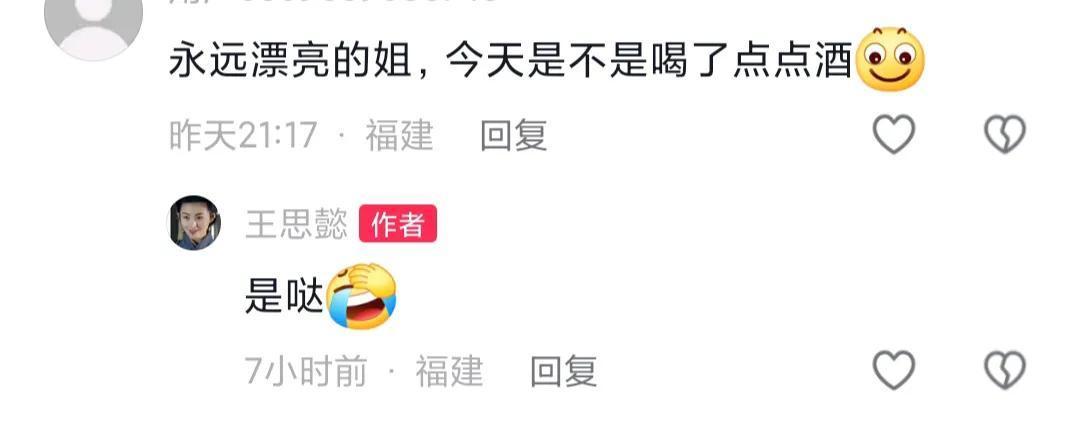Open the gray default commenter avatar
1080x430 pixels.
[x=93, y=28]
